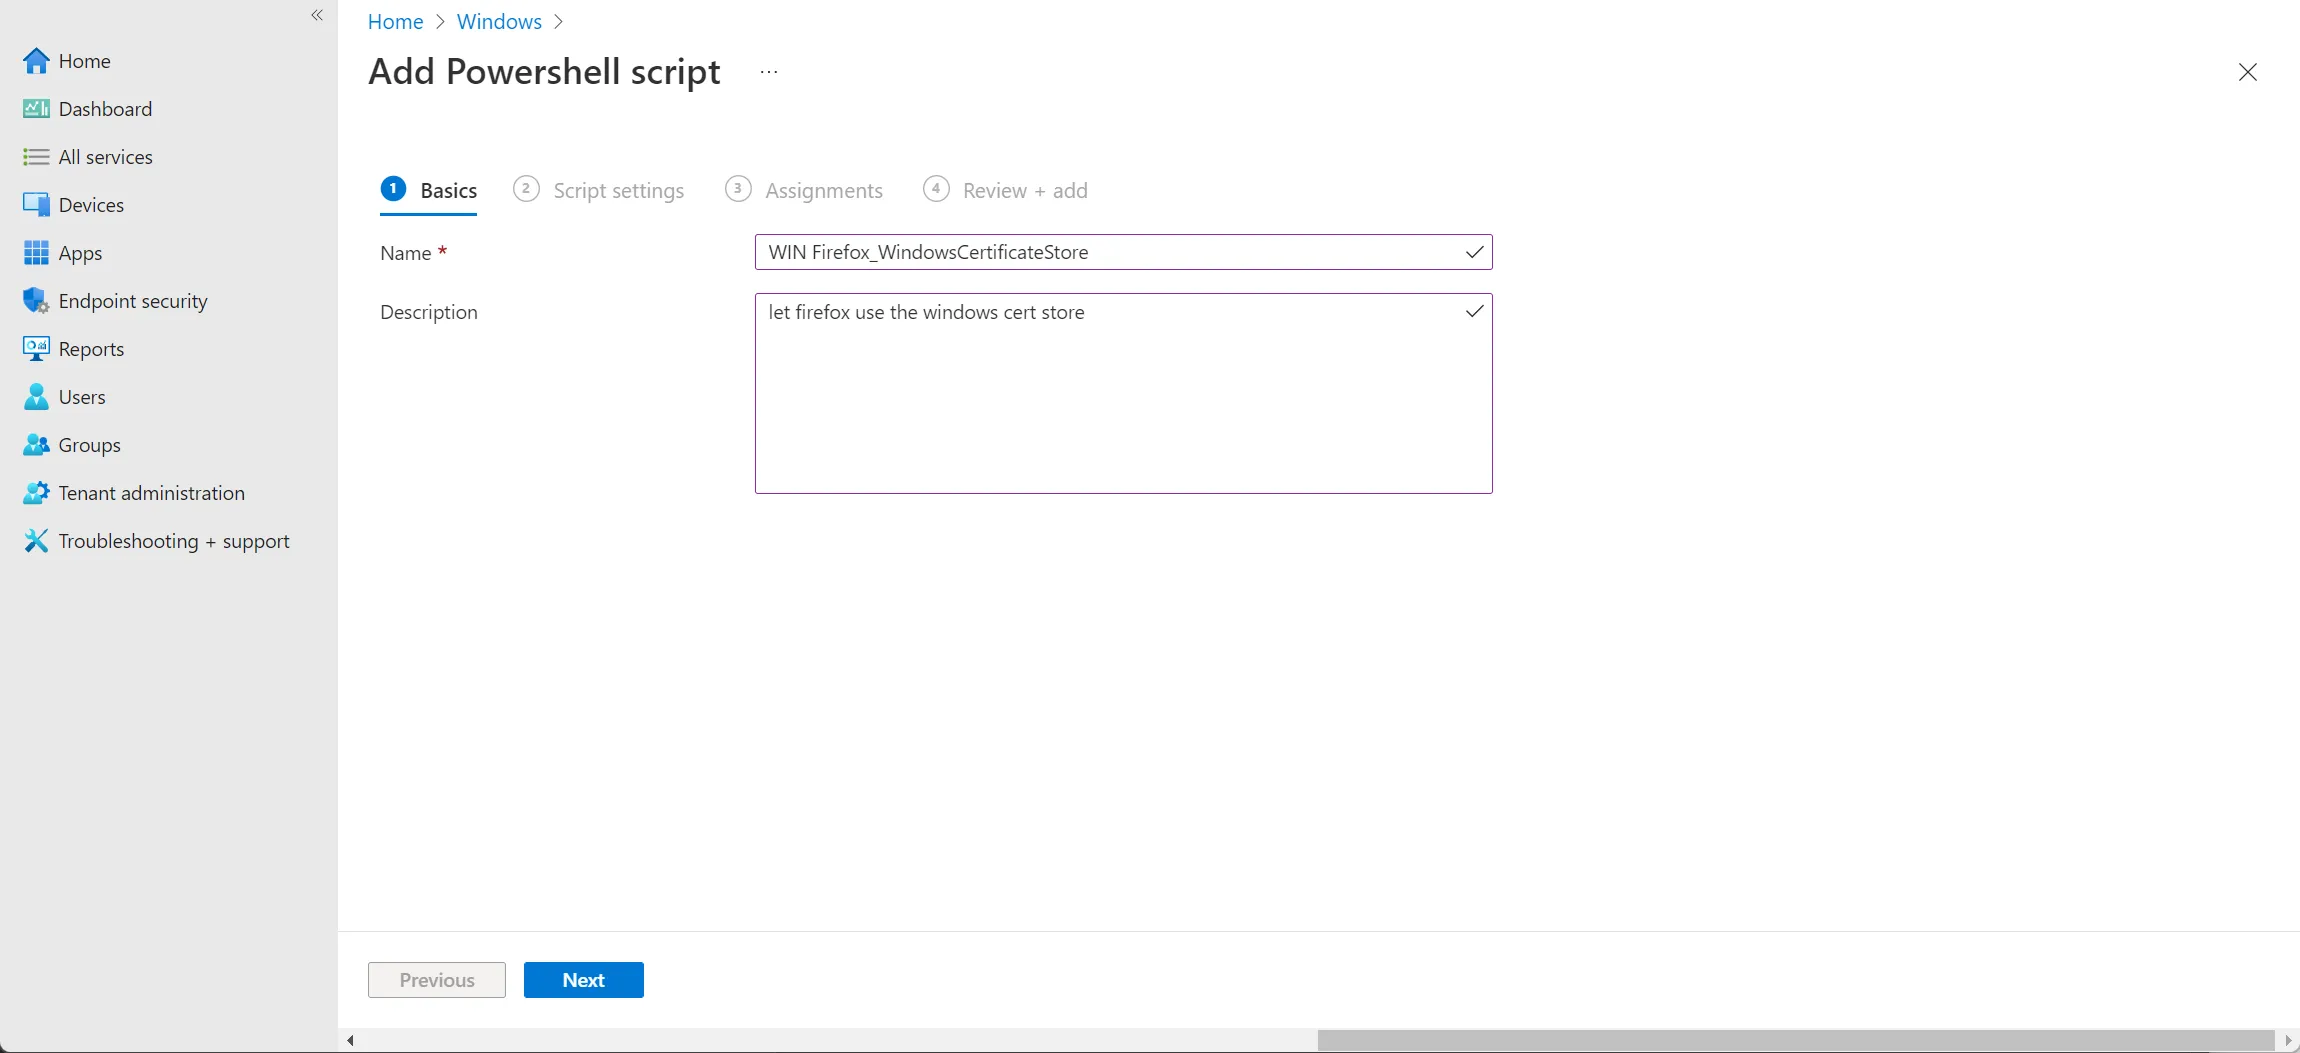
Task: Click the Description field validation checkmark
Action: point(1474,311)
